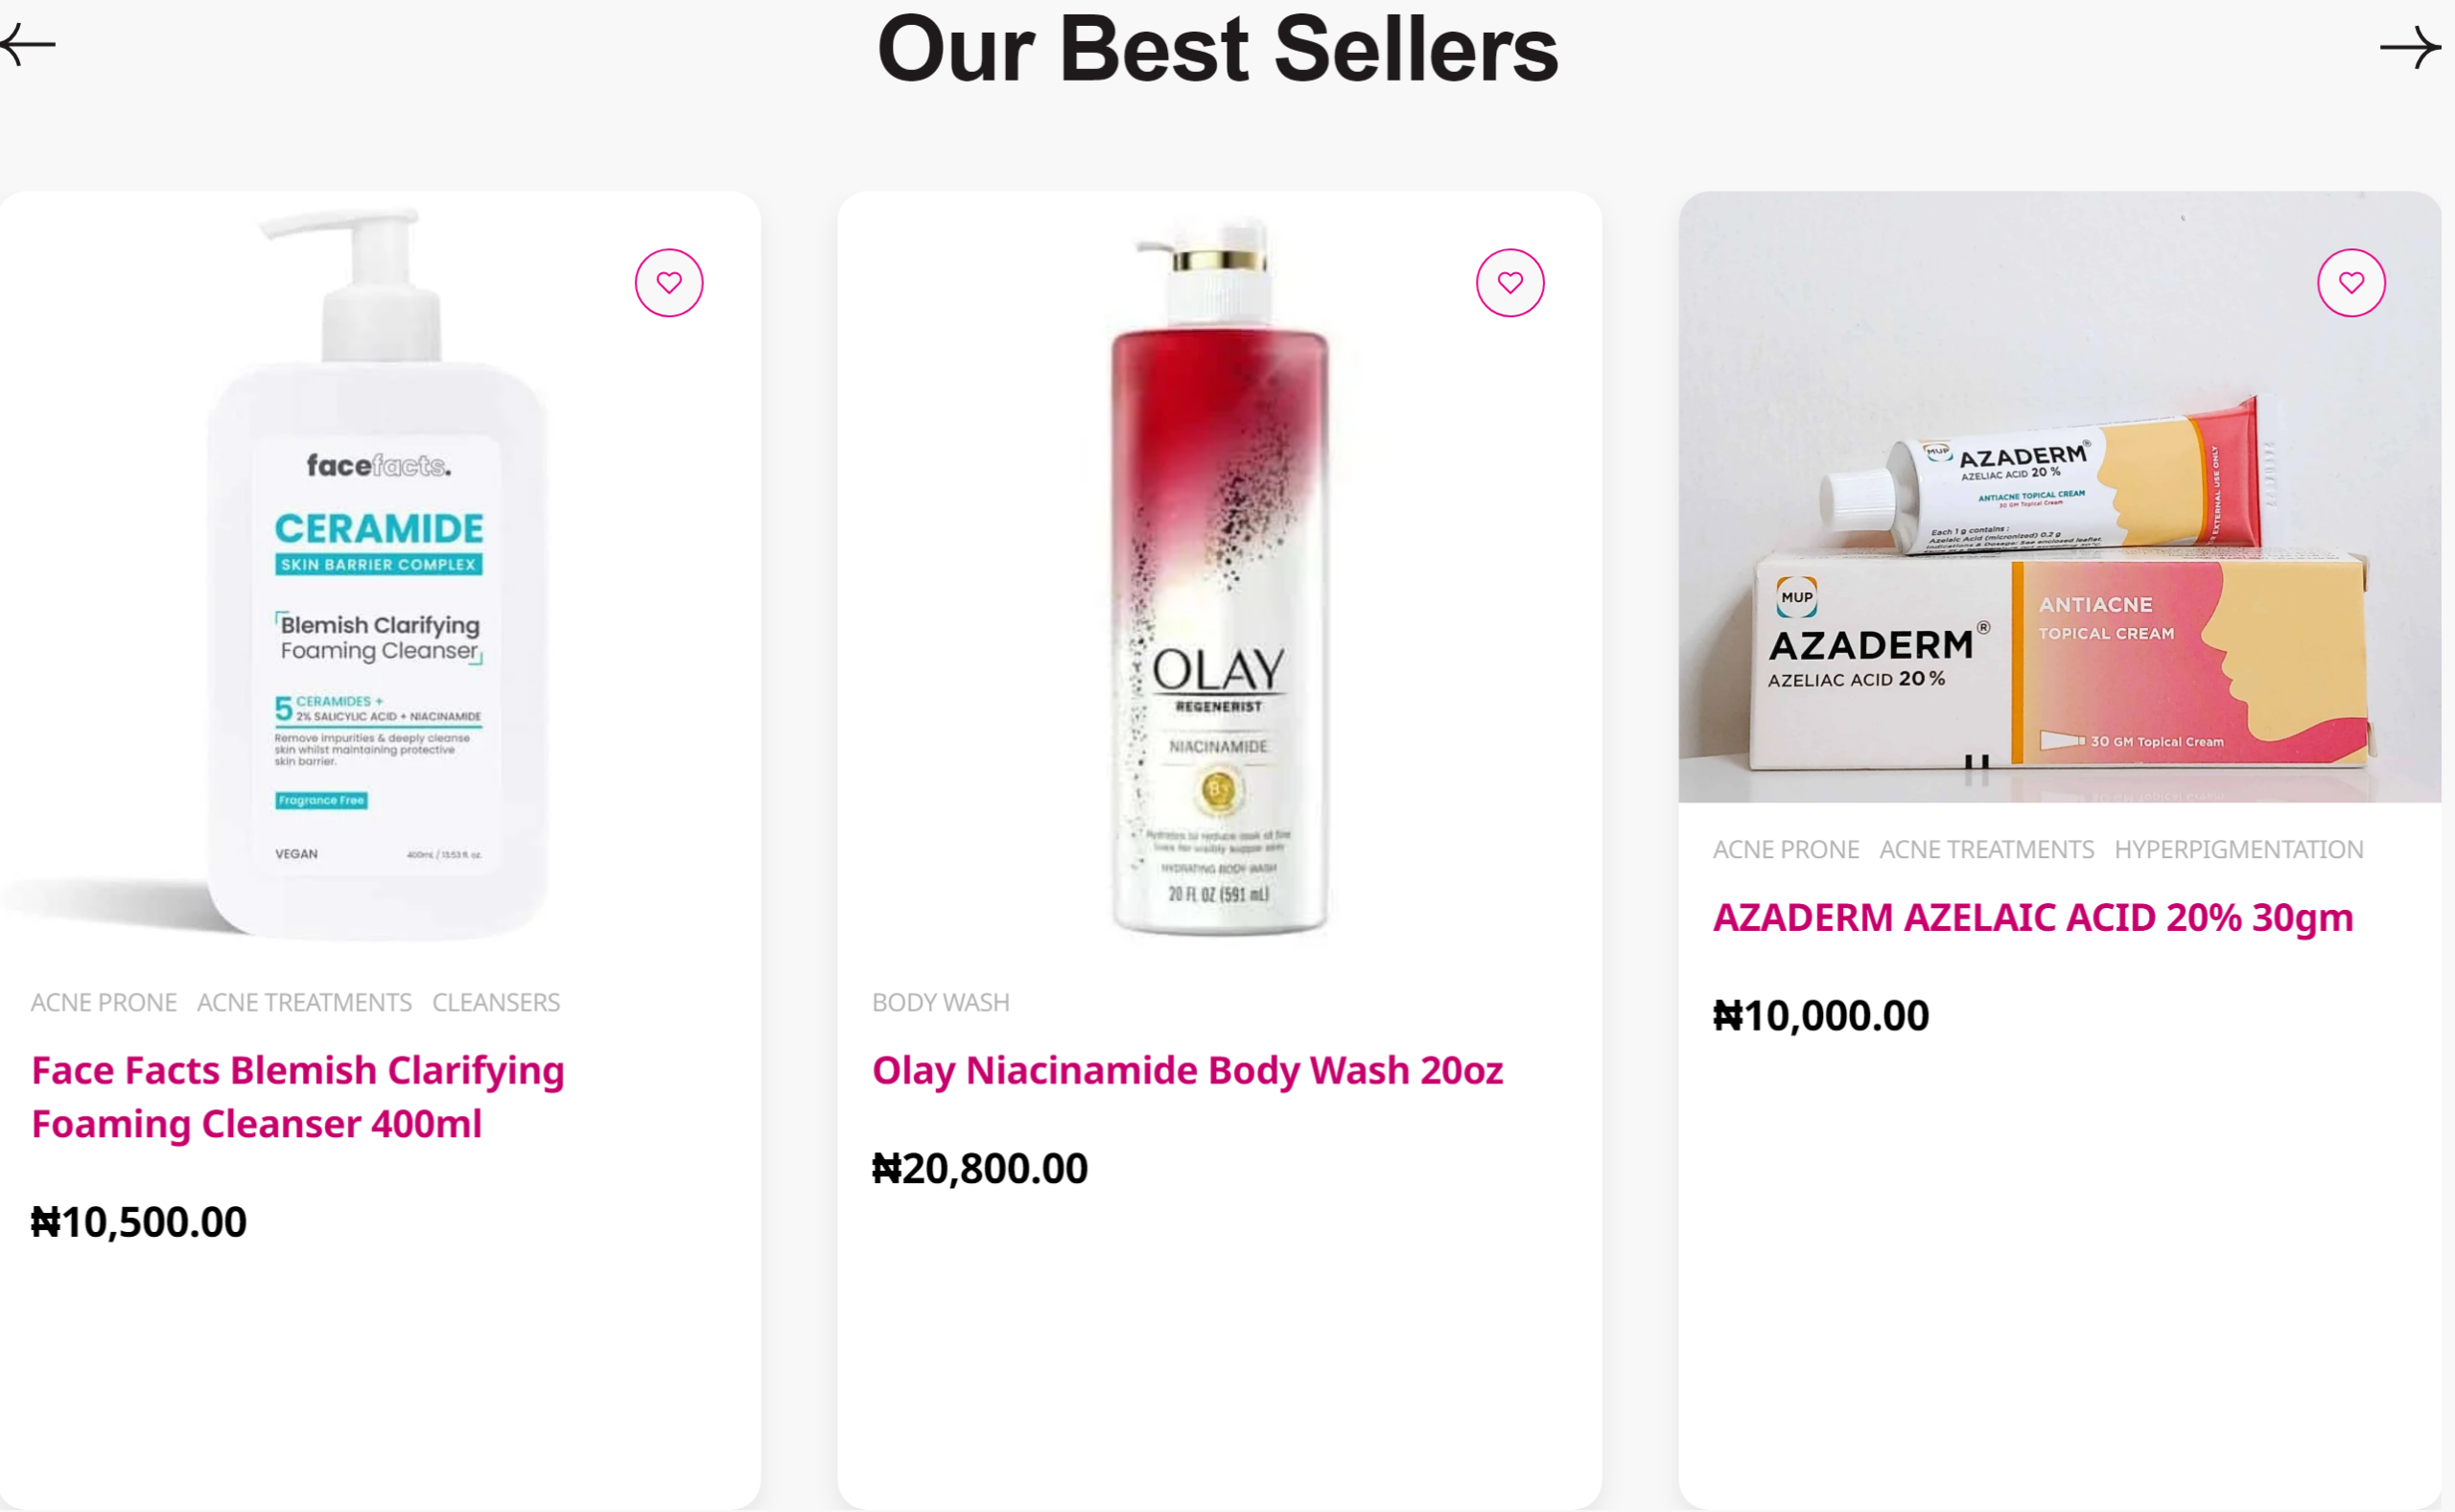Select ACNE TREATMENTS category under Azaderm
The height and width of the screenshot is (1512, 2455).
pyautogui.click(x=1986, y=849)
